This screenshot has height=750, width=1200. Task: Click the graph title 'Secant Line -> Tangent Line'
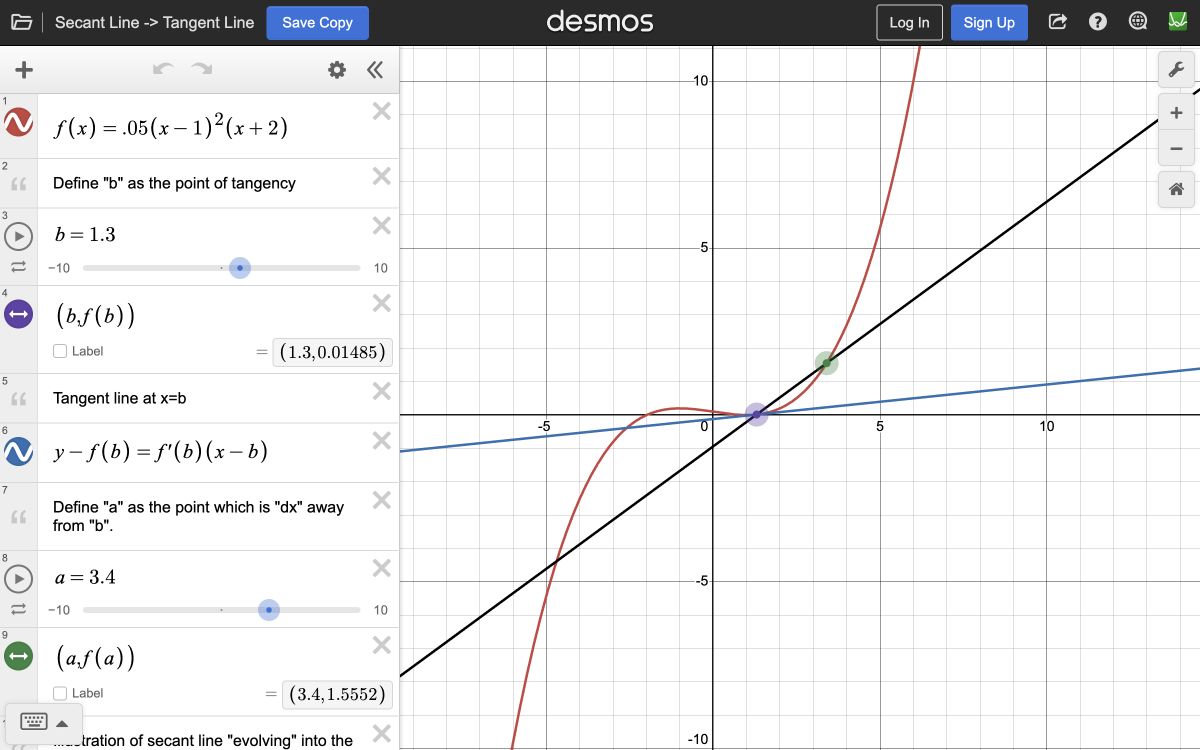coord(154,22)
